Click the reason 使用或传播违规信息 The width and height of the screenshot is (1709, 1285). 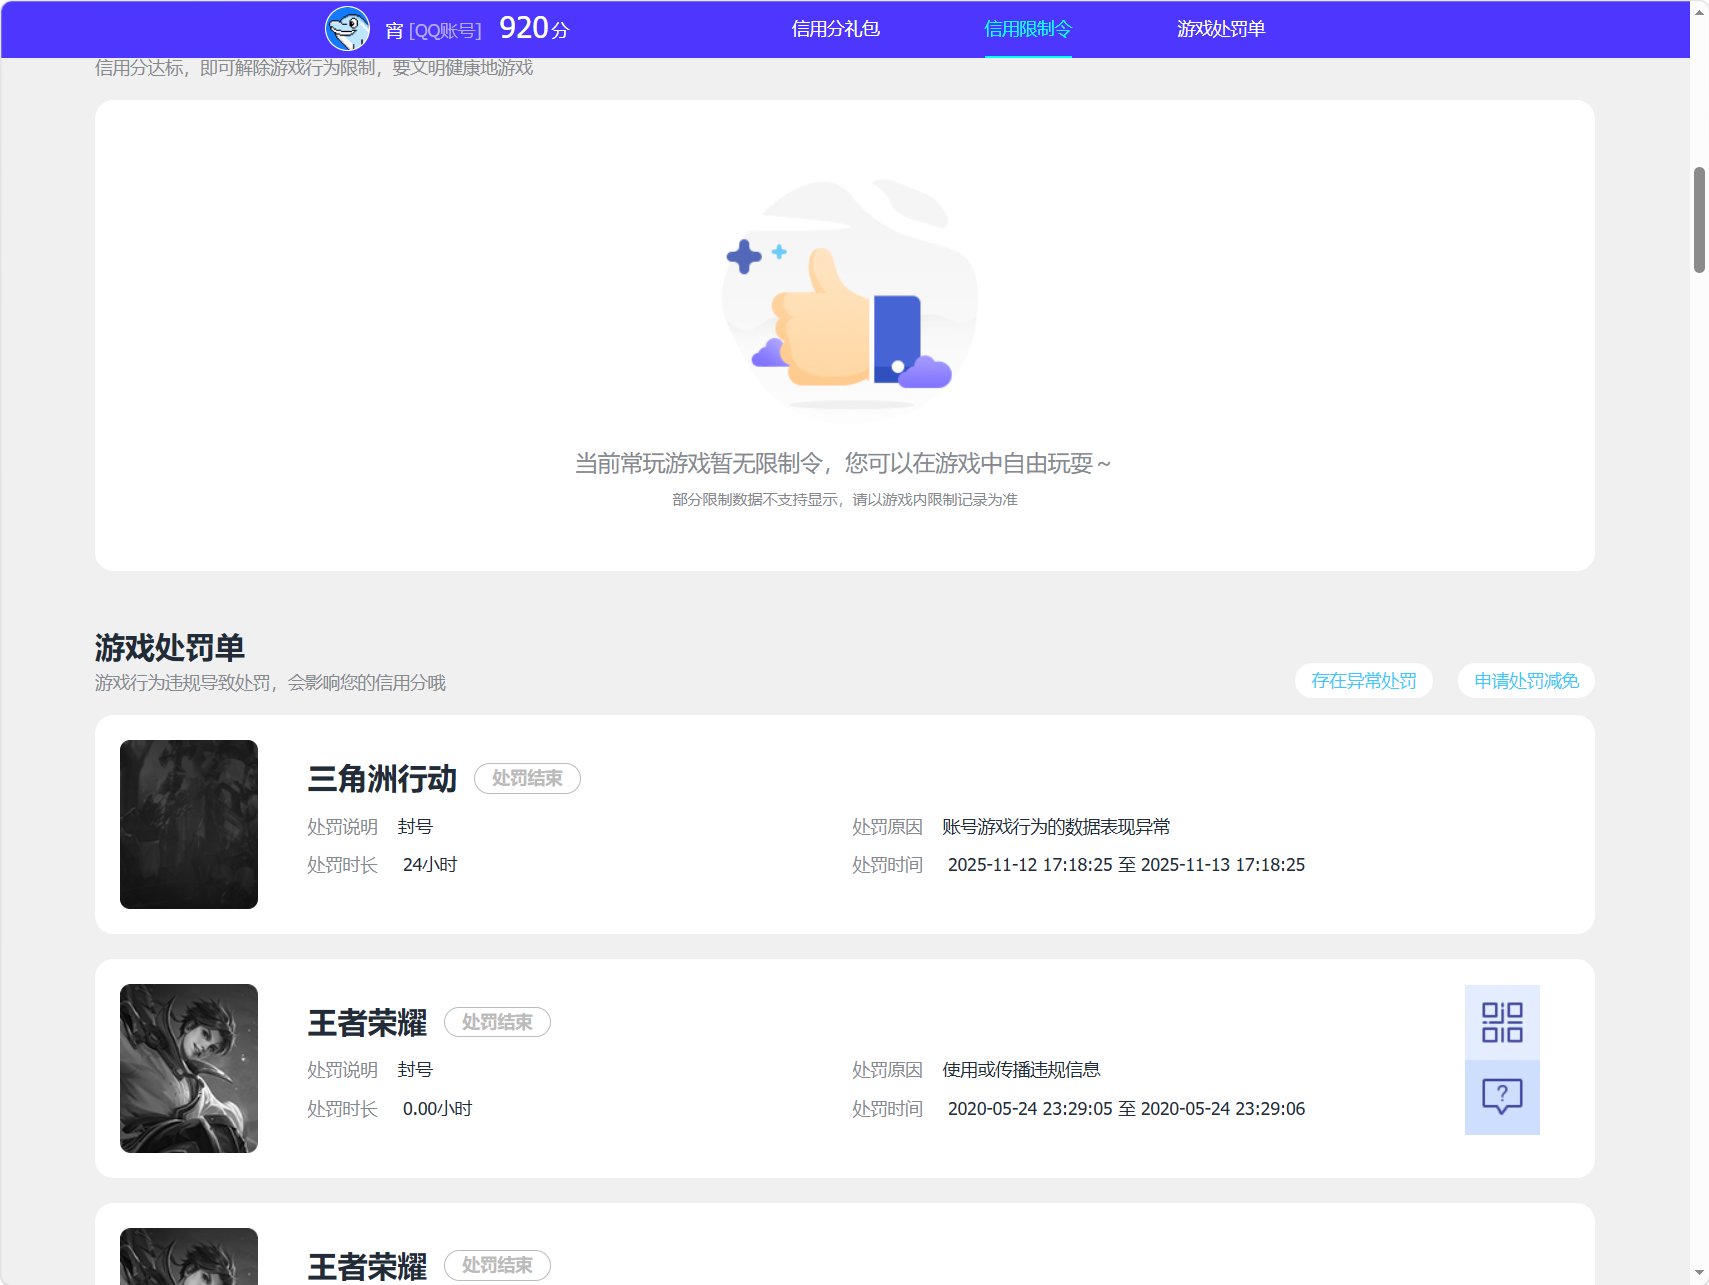(x=1021, y=1070)
